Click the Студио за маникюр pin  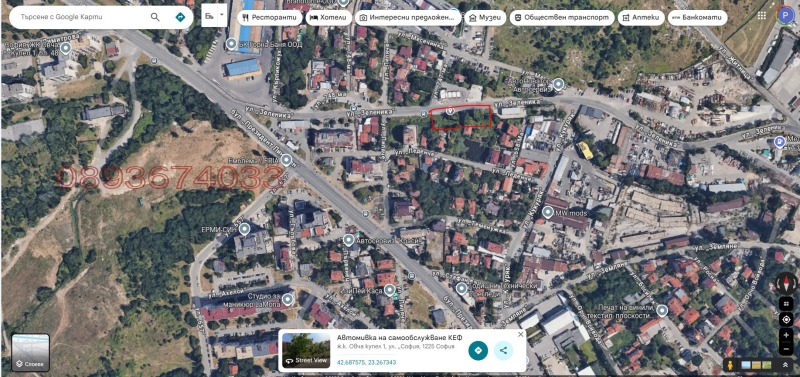pyautogui.click(x=288, y=299)
